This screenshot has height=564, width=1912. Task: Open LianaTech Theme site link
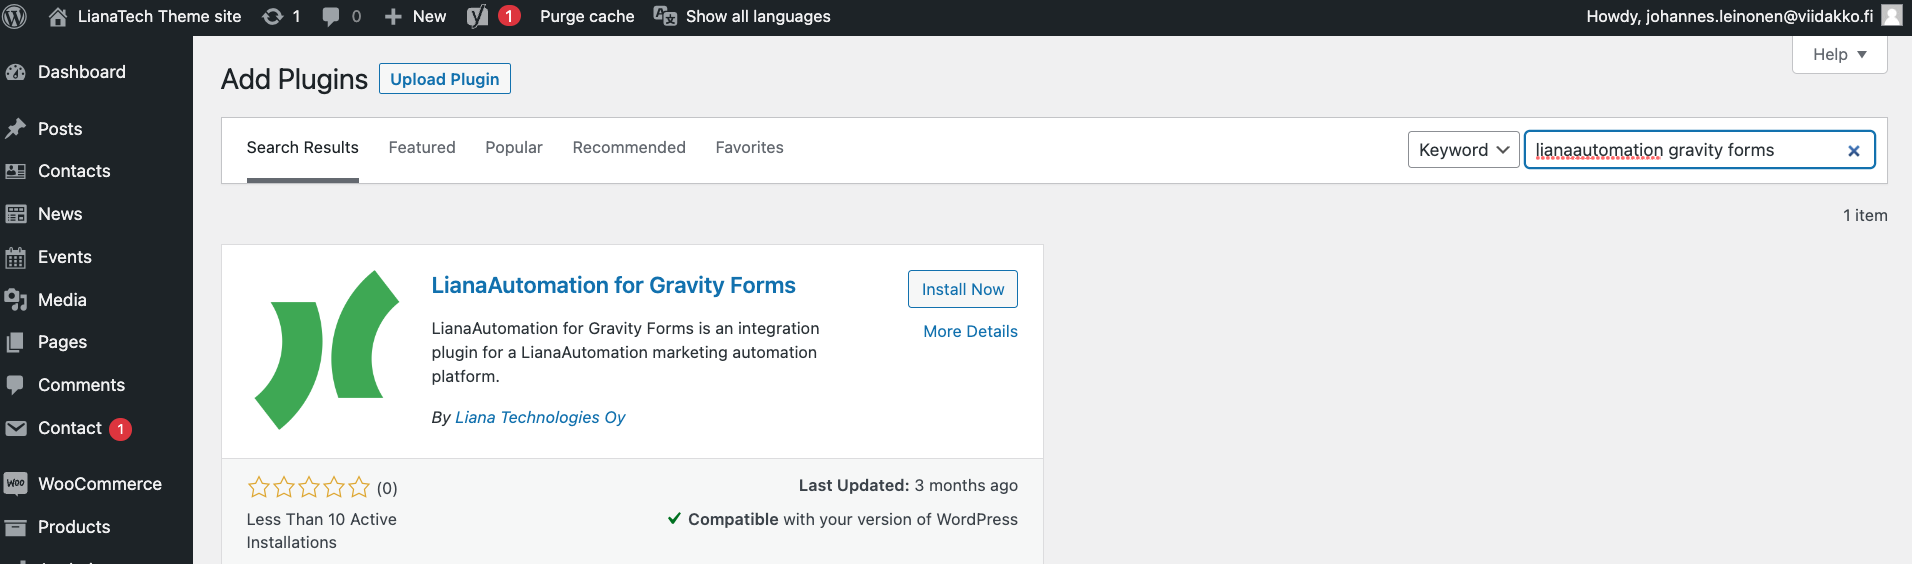159,16
